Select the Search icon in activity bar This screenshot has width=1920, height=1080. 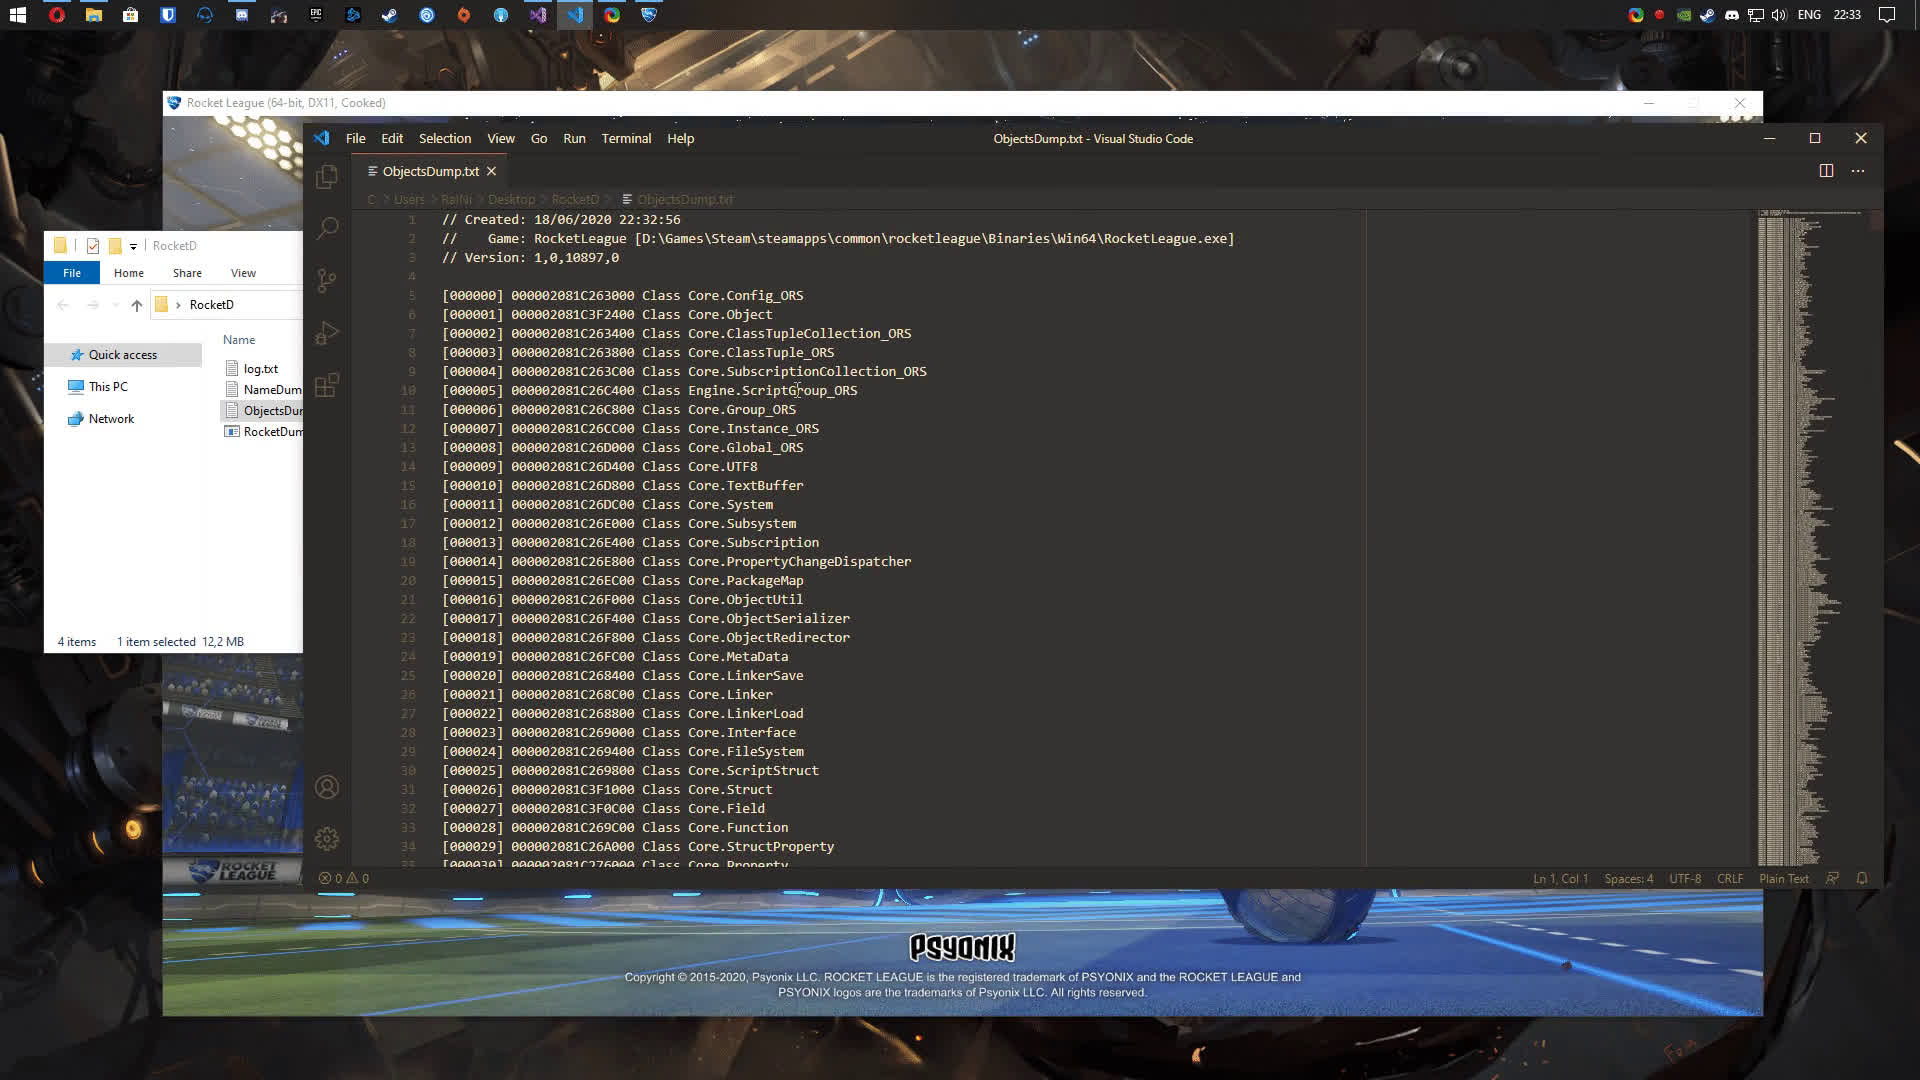coord(326,227)
